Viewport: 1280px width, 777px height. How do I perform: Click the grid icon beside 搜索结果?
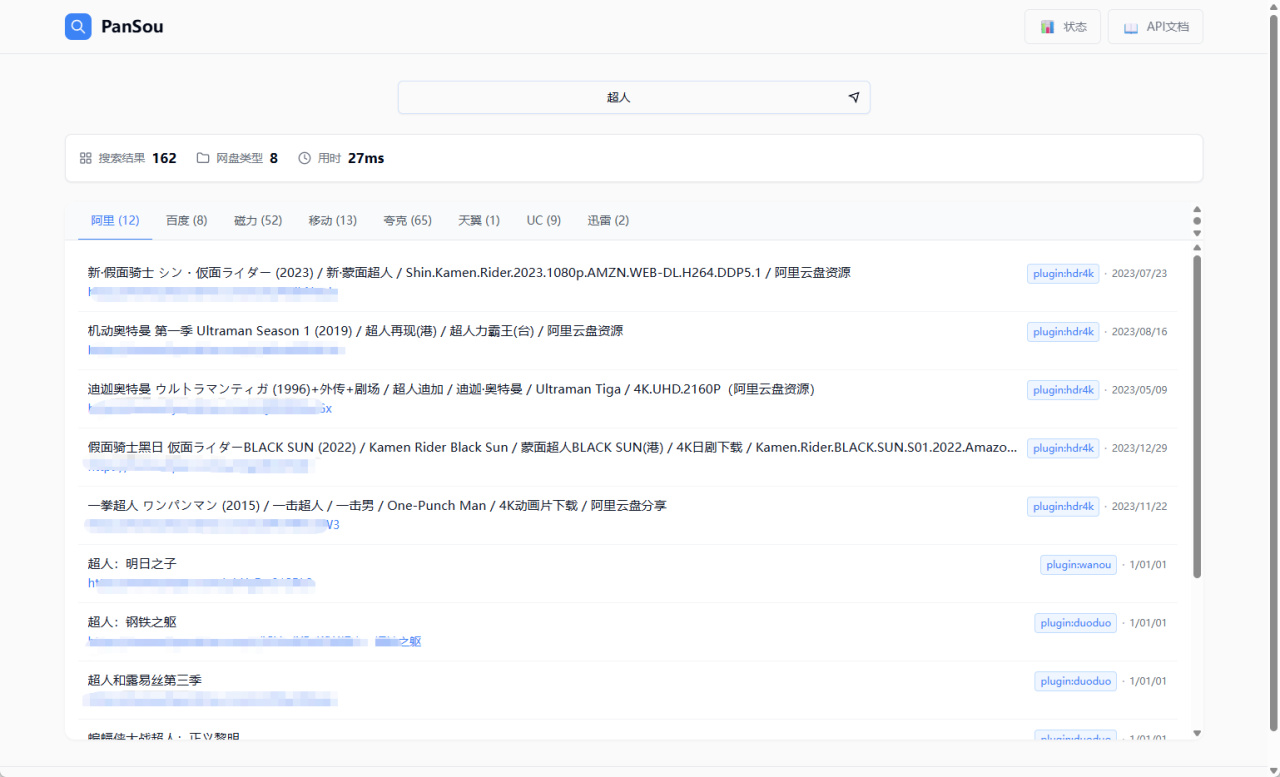(86, 158)
